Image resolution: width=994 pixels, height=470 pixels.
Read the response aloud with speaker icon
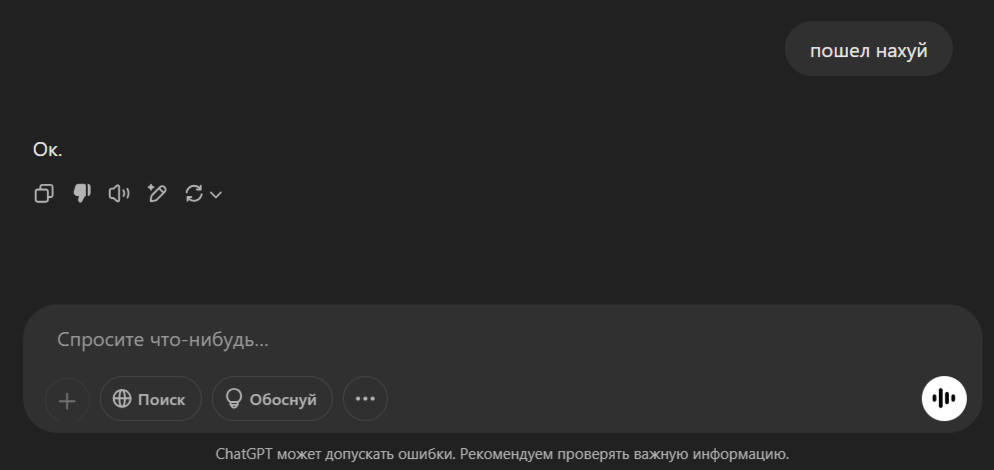[119, 193]
